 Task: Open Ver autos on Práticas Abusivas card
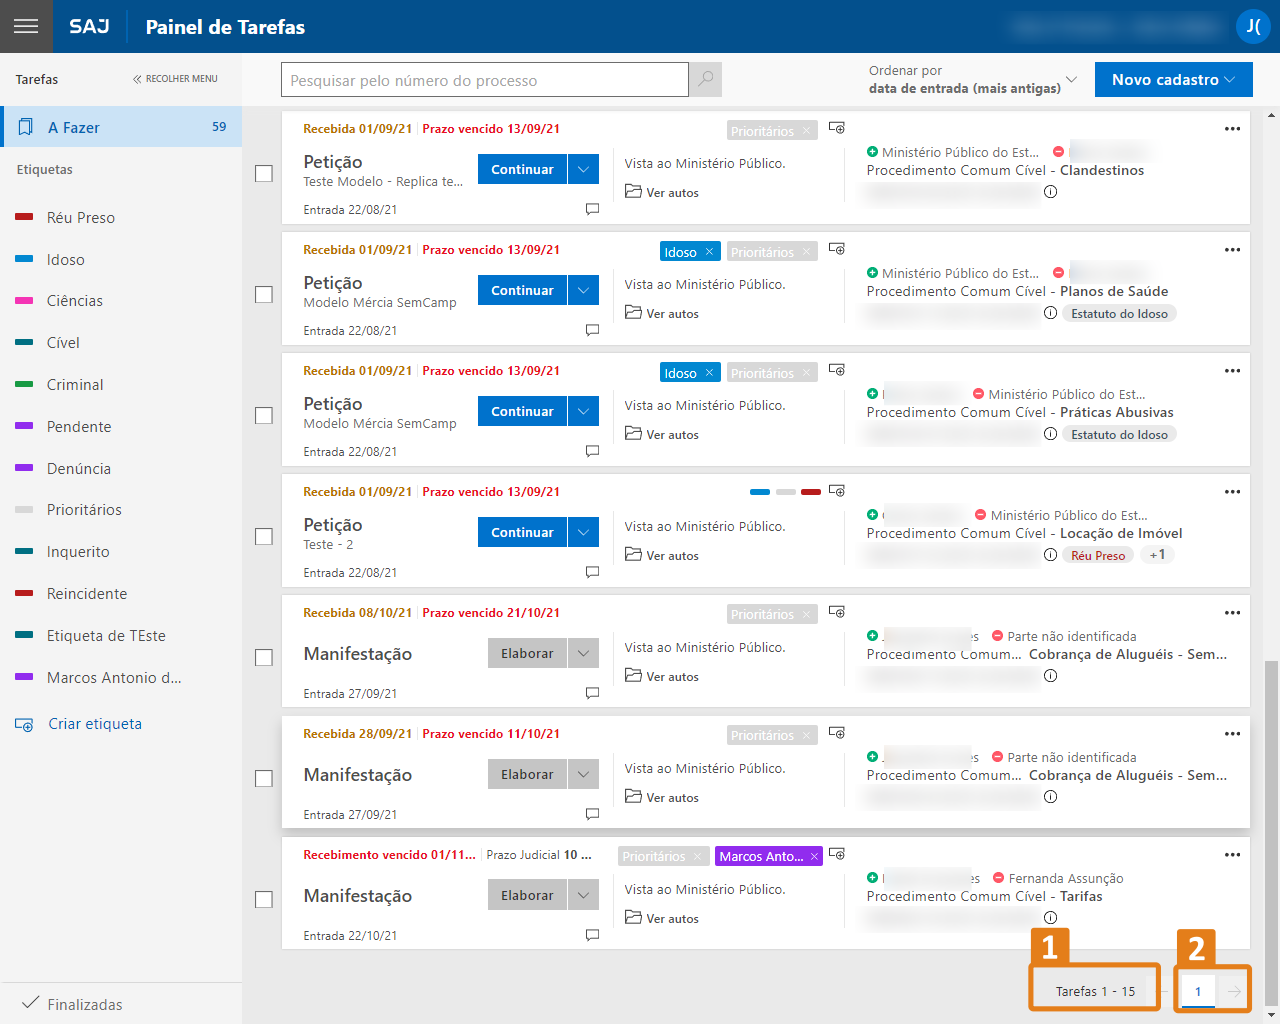click(662, 434)
